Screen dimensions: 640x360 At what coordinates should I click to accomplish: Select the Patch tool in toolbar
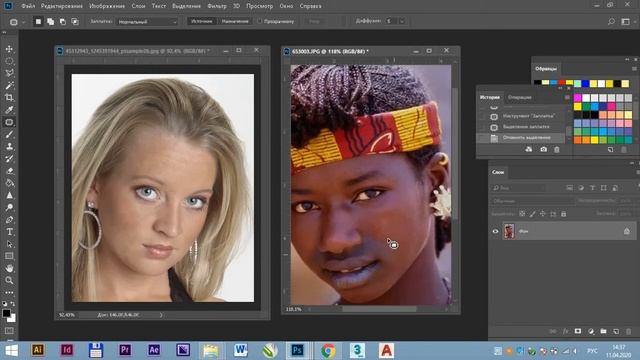click(9, 122)
